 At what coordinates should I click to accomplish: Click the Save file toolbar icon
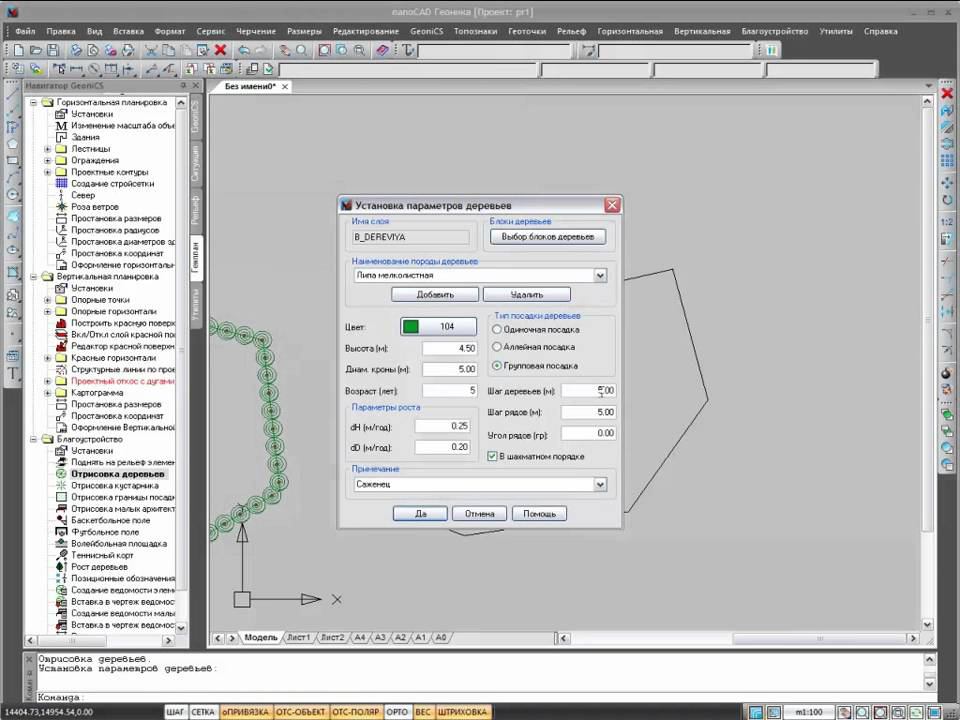[53, 50]
